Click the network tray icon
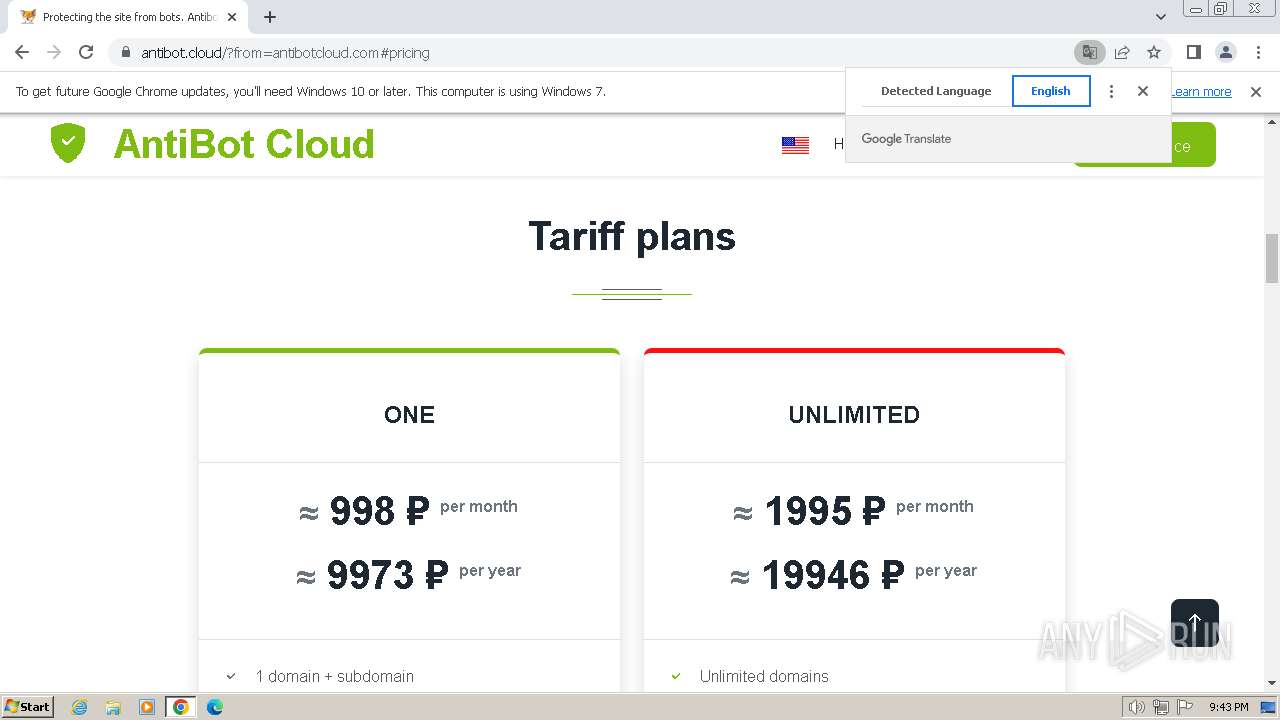1280x720 pixels. tap(1161, 707)
